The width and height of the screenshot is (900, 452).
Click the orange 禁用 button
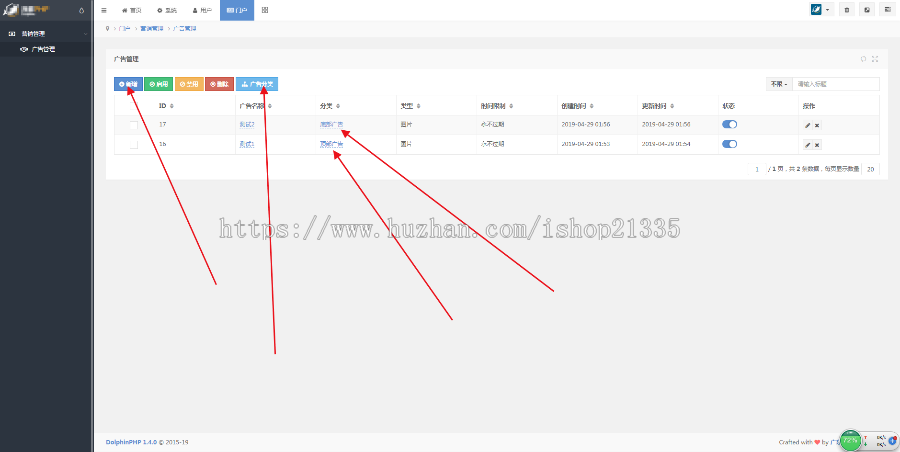(189, 84)
